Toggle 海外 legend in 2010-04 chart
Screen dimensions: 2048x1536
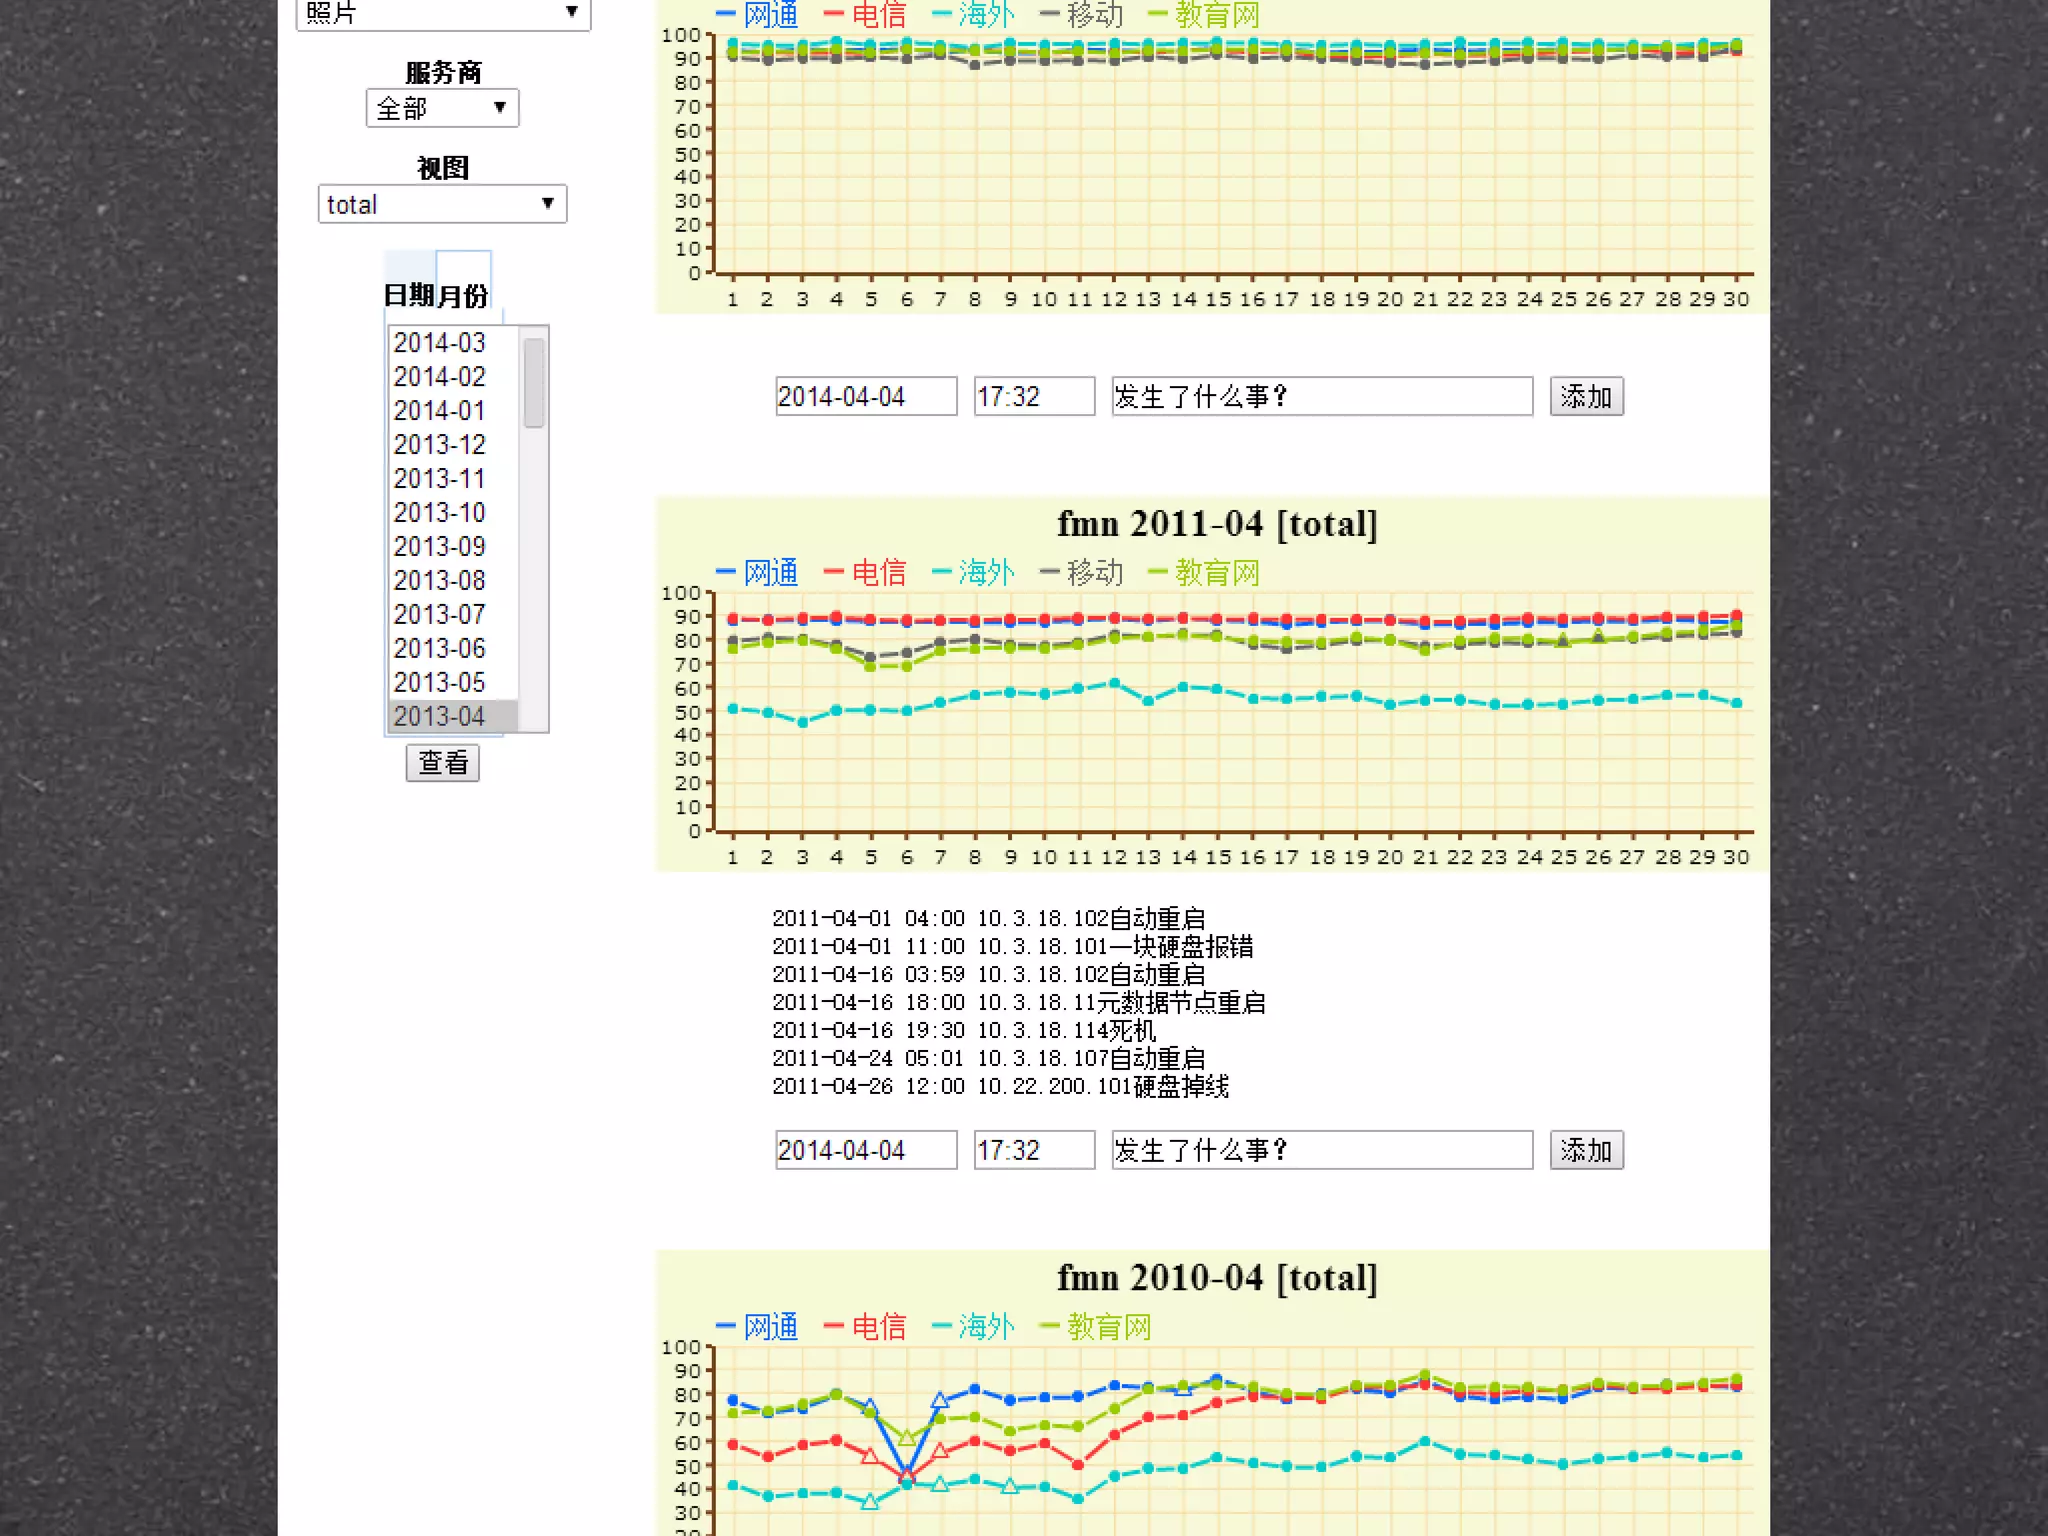985,1327
